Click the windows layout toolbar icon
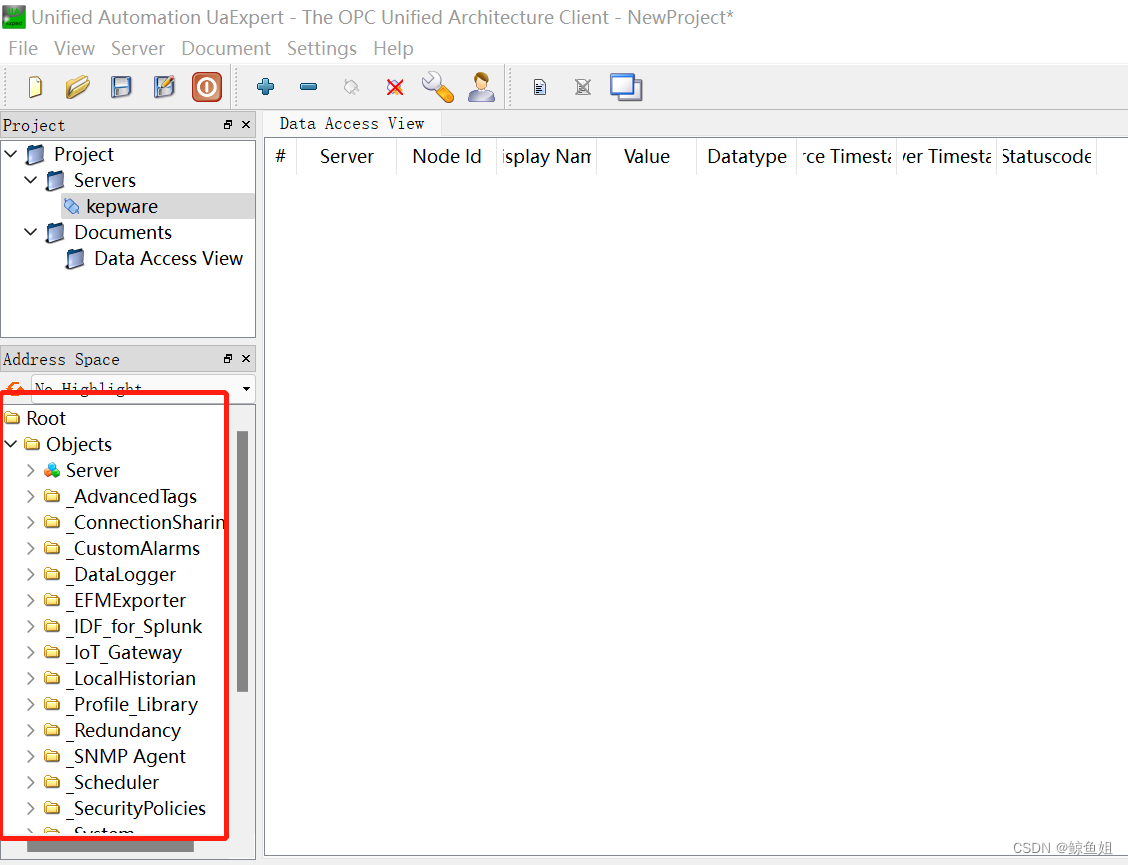 626,87
